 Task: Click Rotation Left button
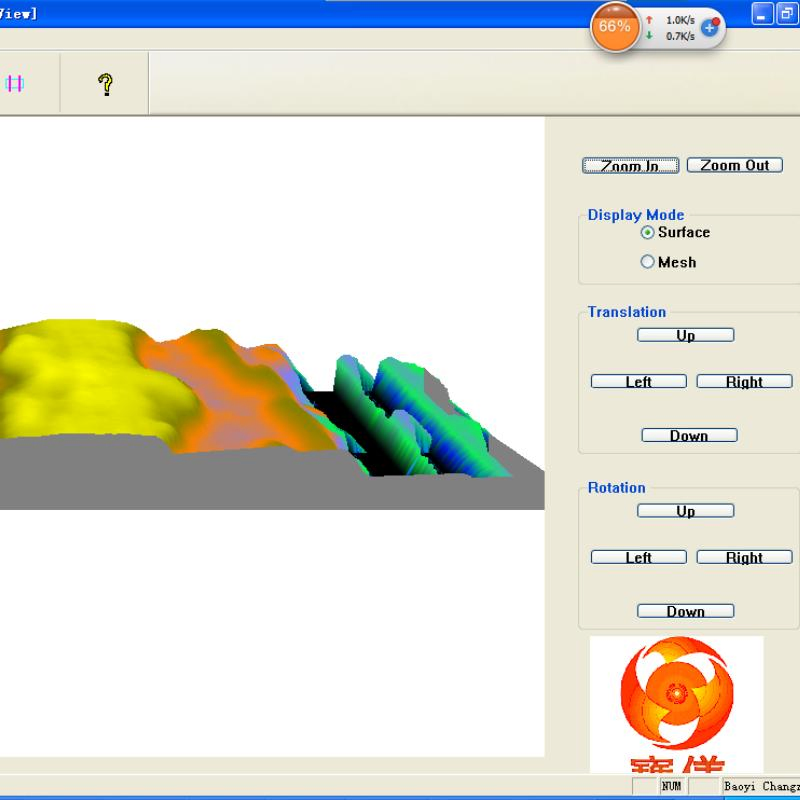click(x=638, y=557)
